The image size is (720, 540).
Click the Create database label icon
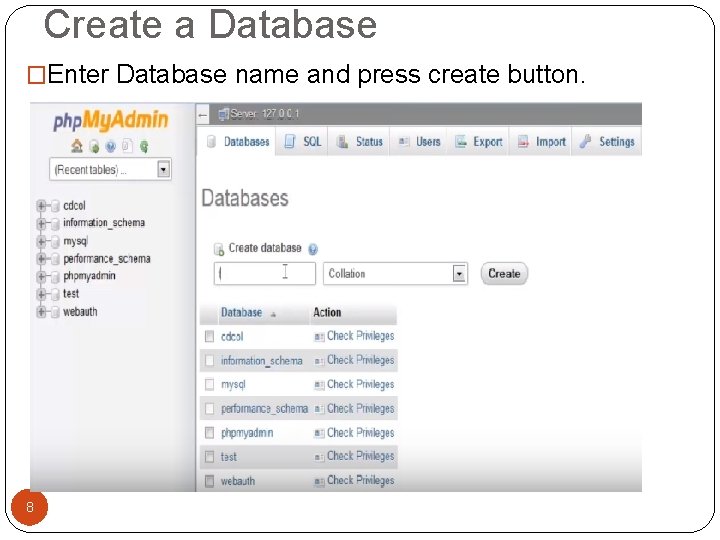pyautogui.click(x=219, y=249)
